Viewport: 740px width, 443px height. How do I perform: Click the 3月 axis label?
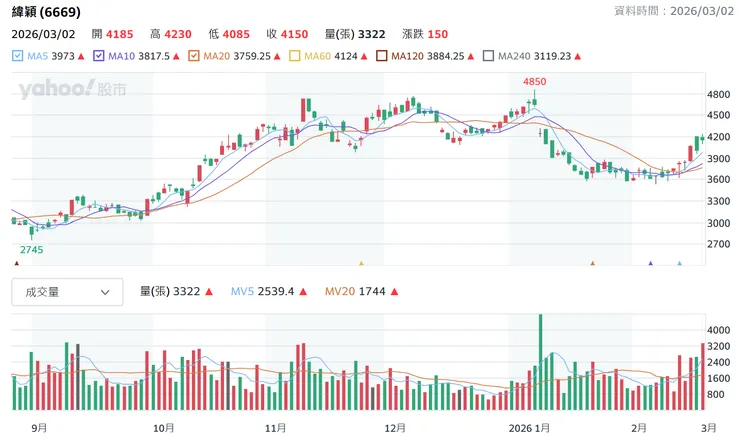click(708, 428)
